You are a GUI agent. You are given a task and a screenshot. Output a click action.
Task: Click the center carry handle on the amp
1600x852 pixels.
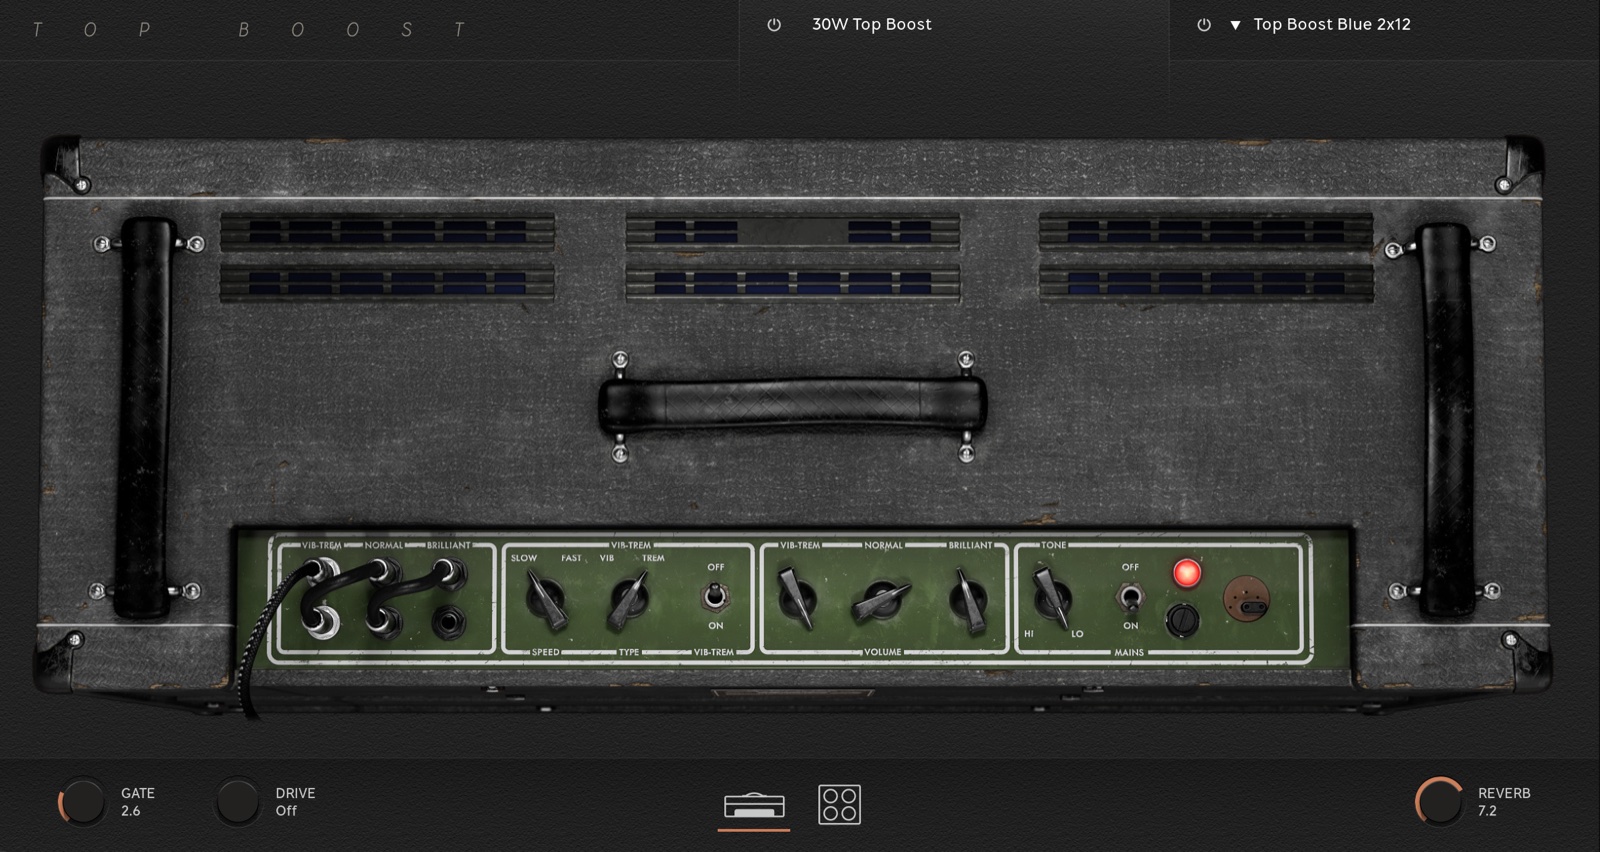click(x=792, y=407)
